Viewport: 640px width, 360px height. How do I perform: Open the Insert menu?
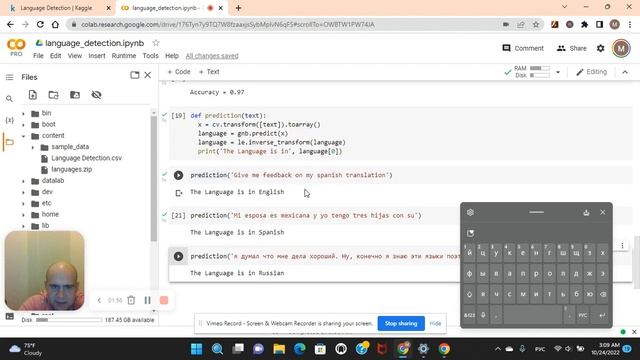coord(97,56)
